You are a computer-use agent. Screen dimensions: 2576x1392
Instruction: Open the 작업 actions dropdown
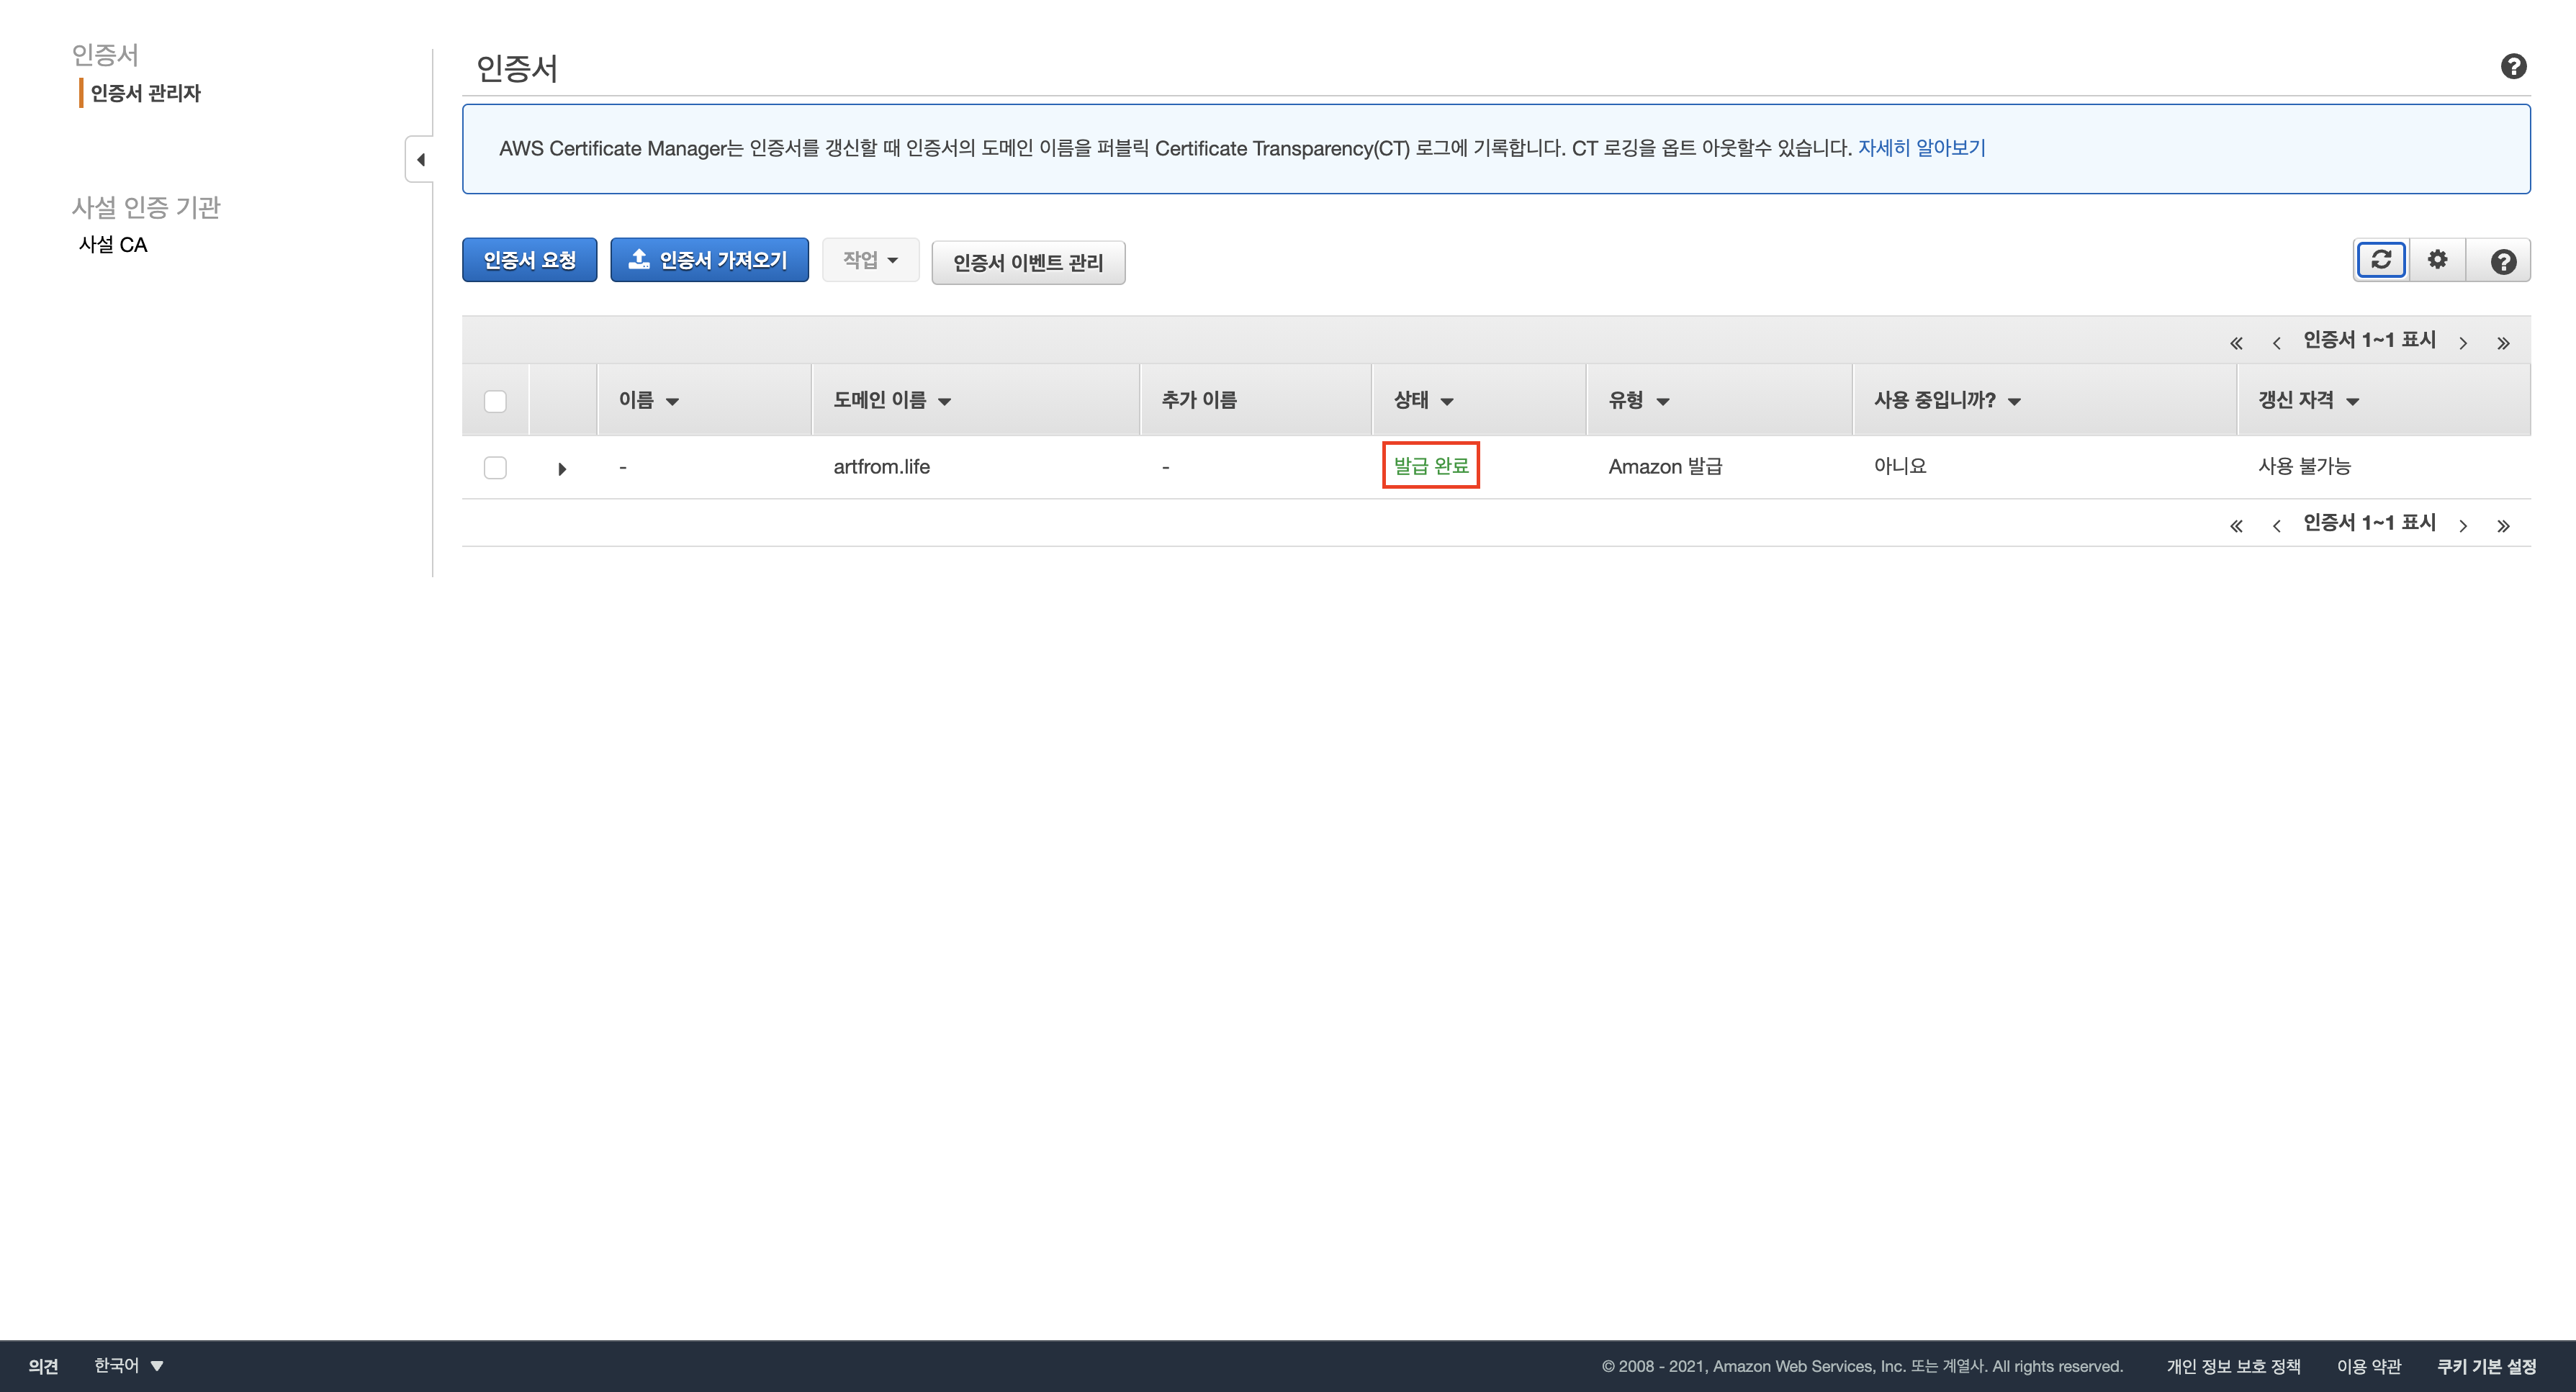(x=870, y=260)
